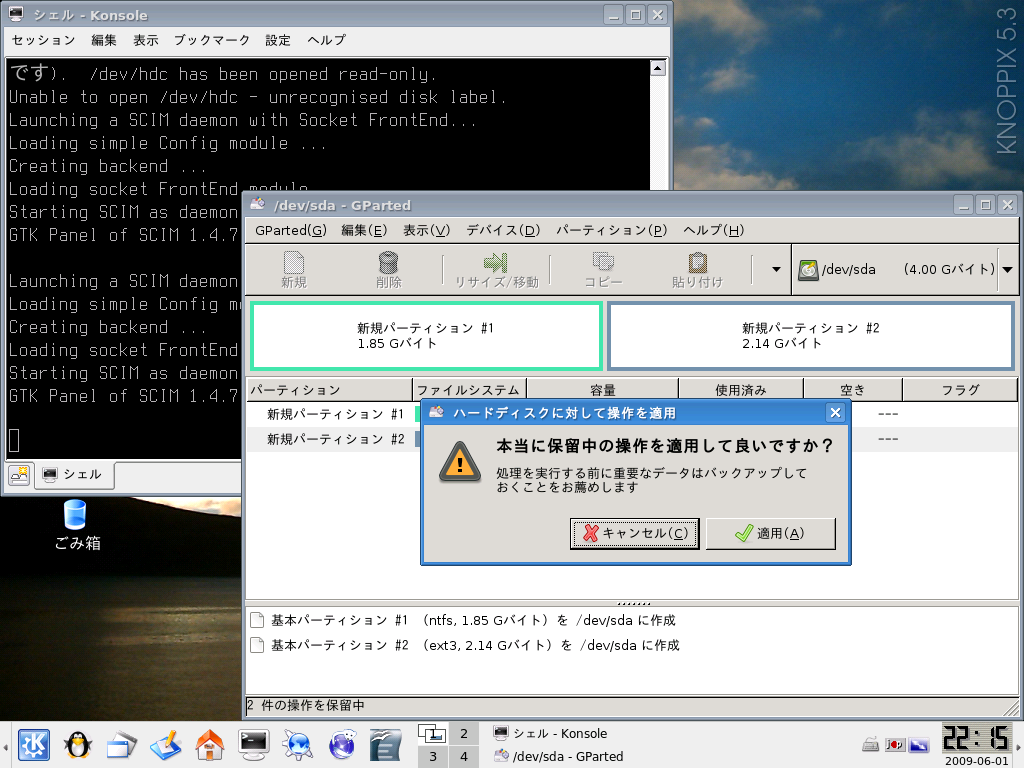The image size is (1024, 768).
Task: Open the 編集(E) menu in GParted
Action: (364, 230)
